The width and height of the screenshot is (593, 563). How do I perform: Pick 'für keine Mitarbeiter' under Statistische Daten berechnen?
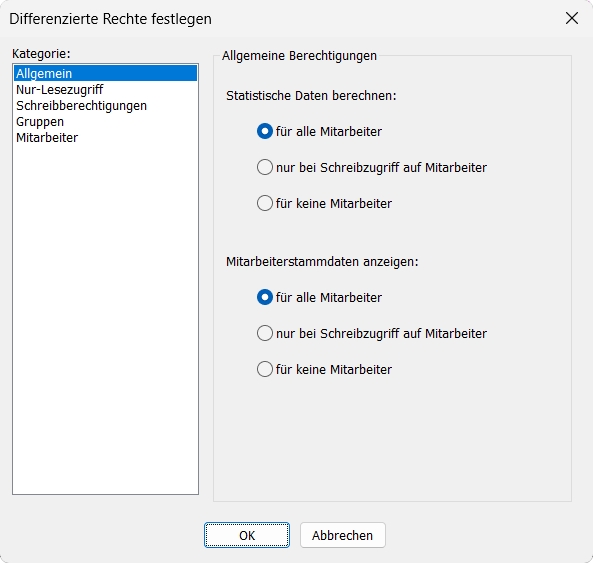pyautogui.click(x=324, y=203)
